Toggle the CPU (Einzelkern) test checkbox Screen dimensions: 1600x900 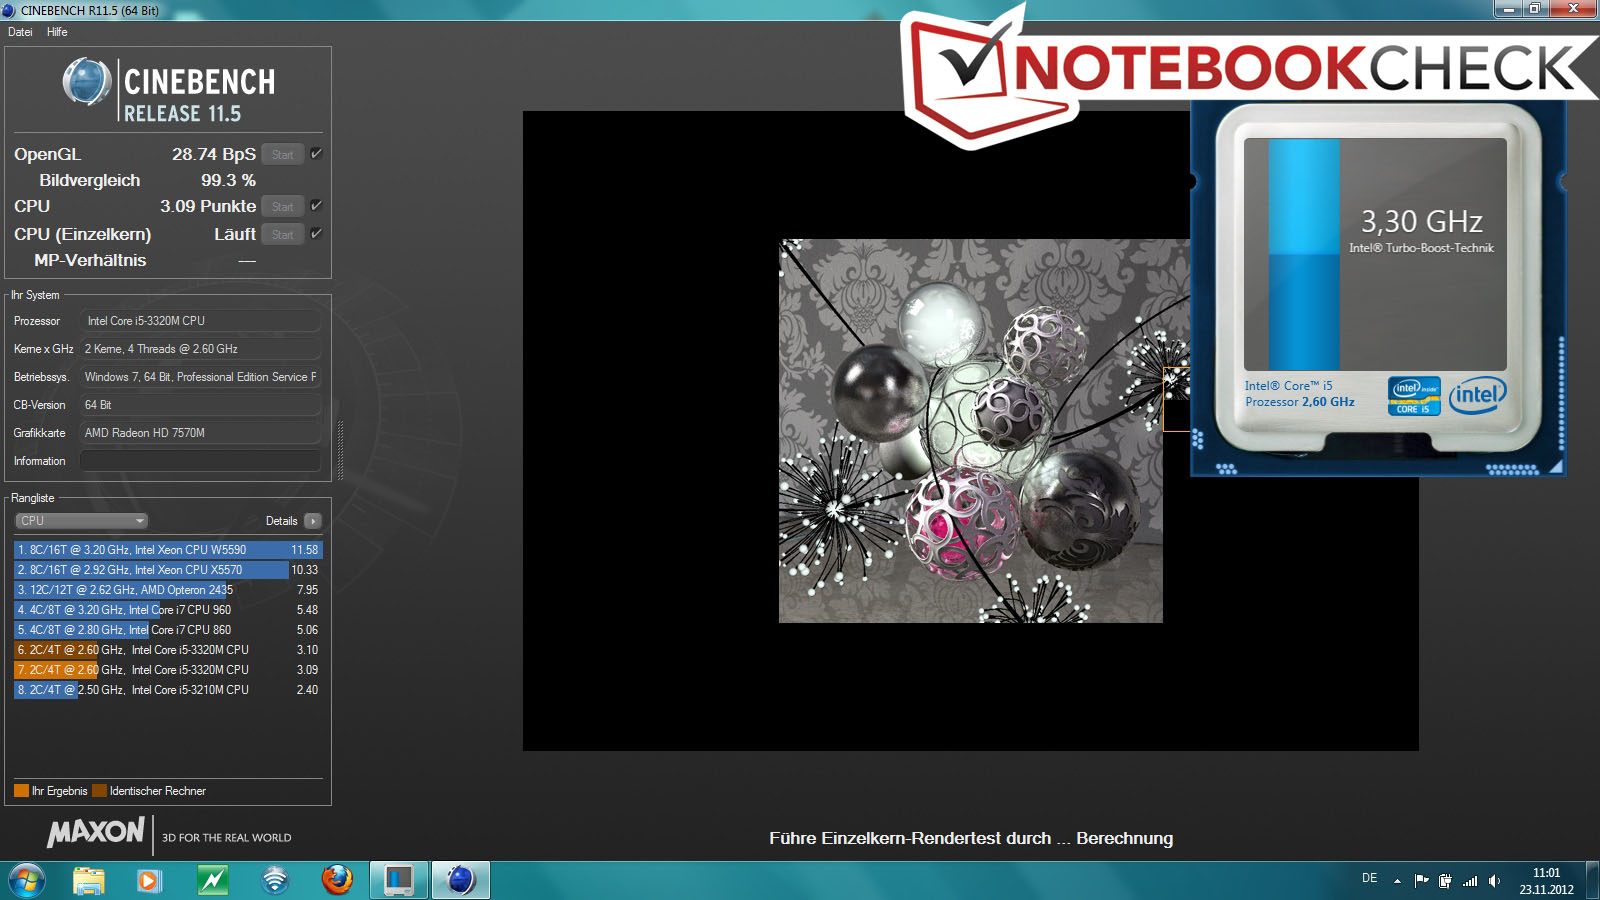coord(316,233)
